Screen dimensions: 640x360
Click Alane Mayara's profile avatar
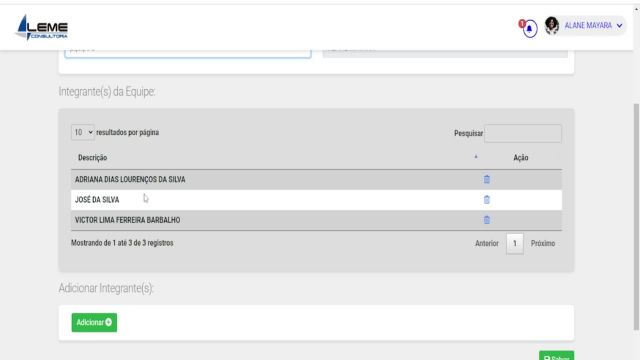552,26
